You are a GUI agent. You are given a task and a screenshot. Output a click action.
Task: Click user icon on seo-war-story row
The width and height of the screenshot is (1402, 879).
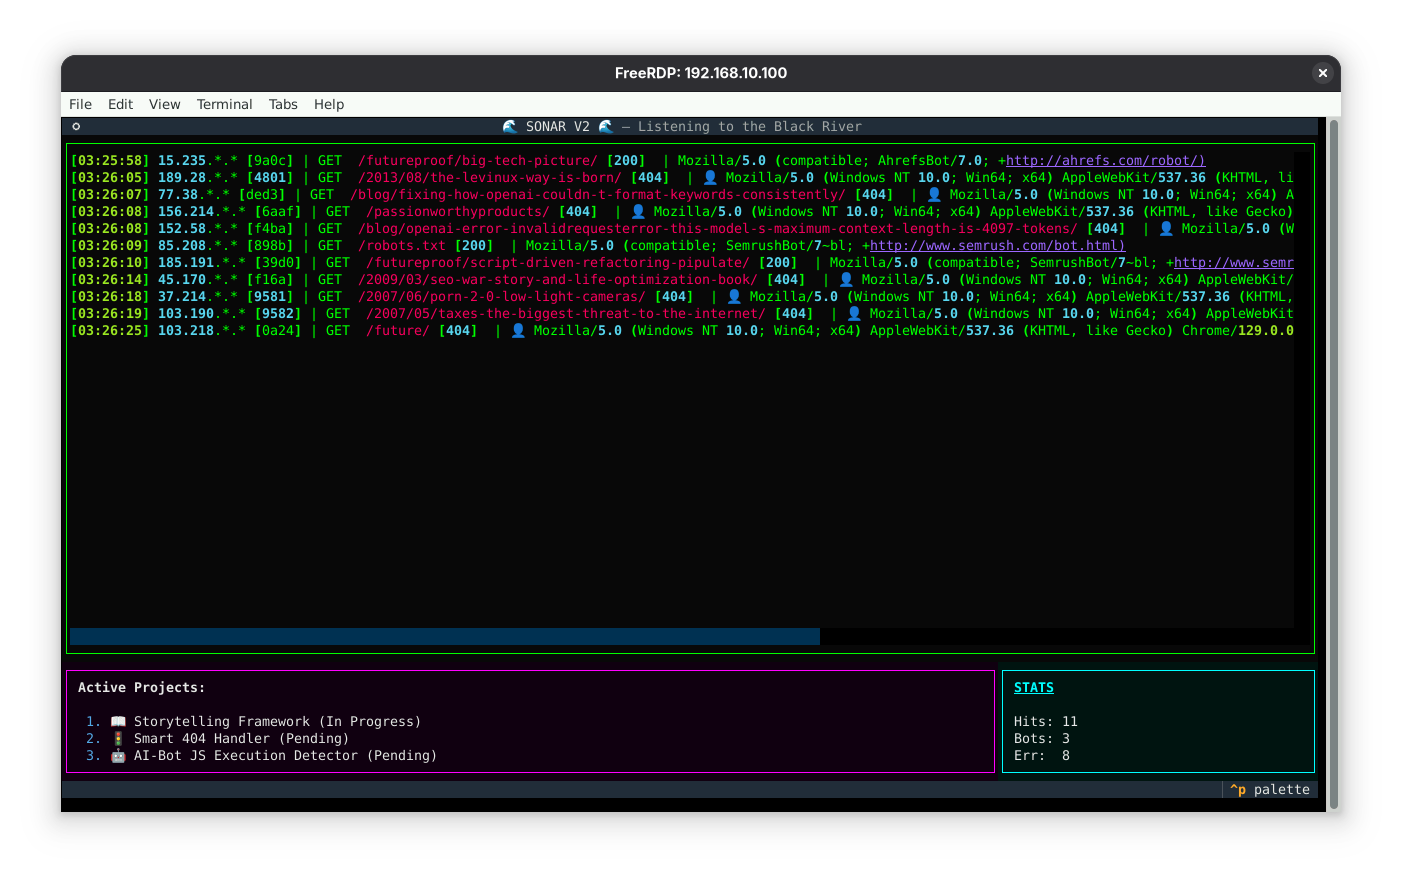point(846,279)
